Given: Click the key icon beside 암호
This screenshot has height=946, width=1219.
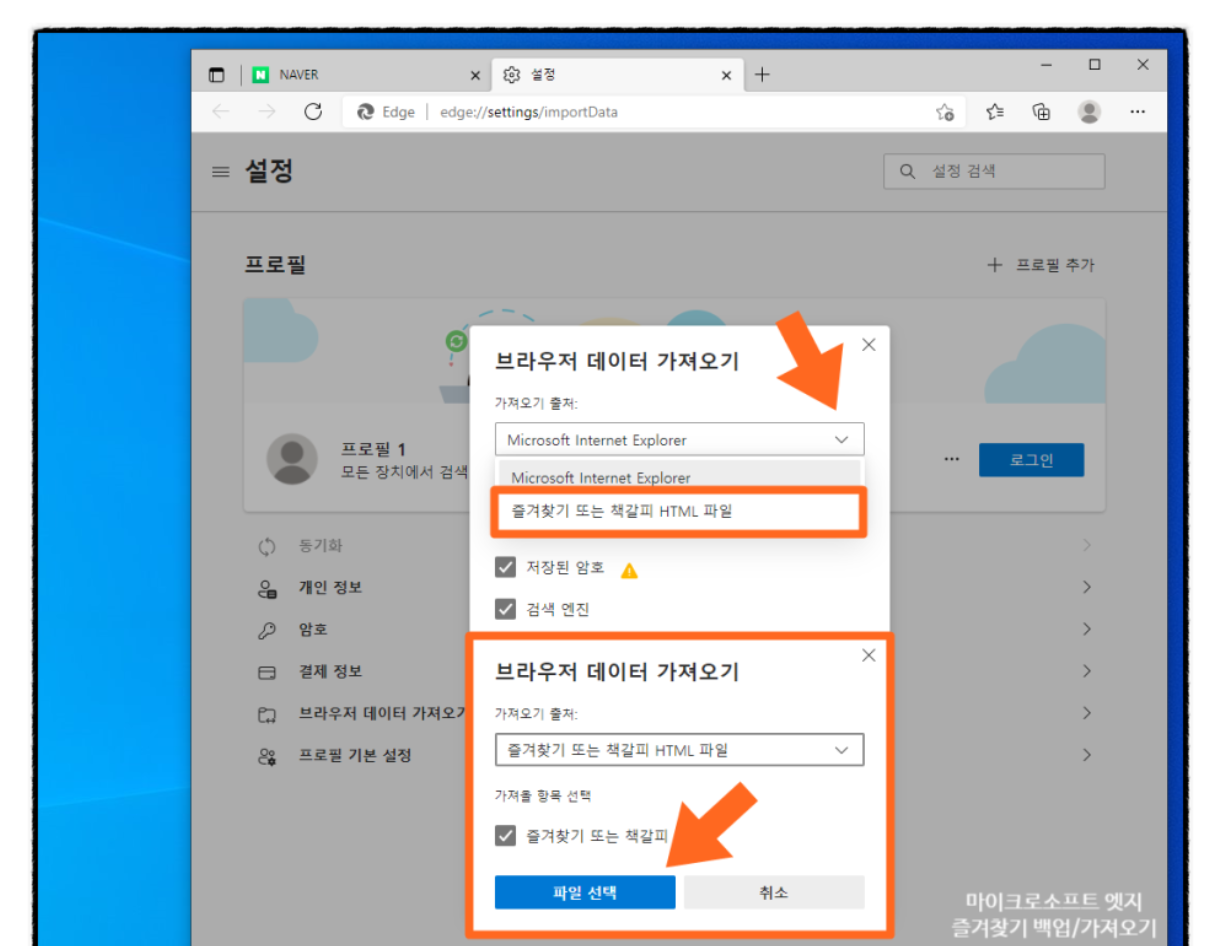Looking at the screenshot, I should [267, 630].
